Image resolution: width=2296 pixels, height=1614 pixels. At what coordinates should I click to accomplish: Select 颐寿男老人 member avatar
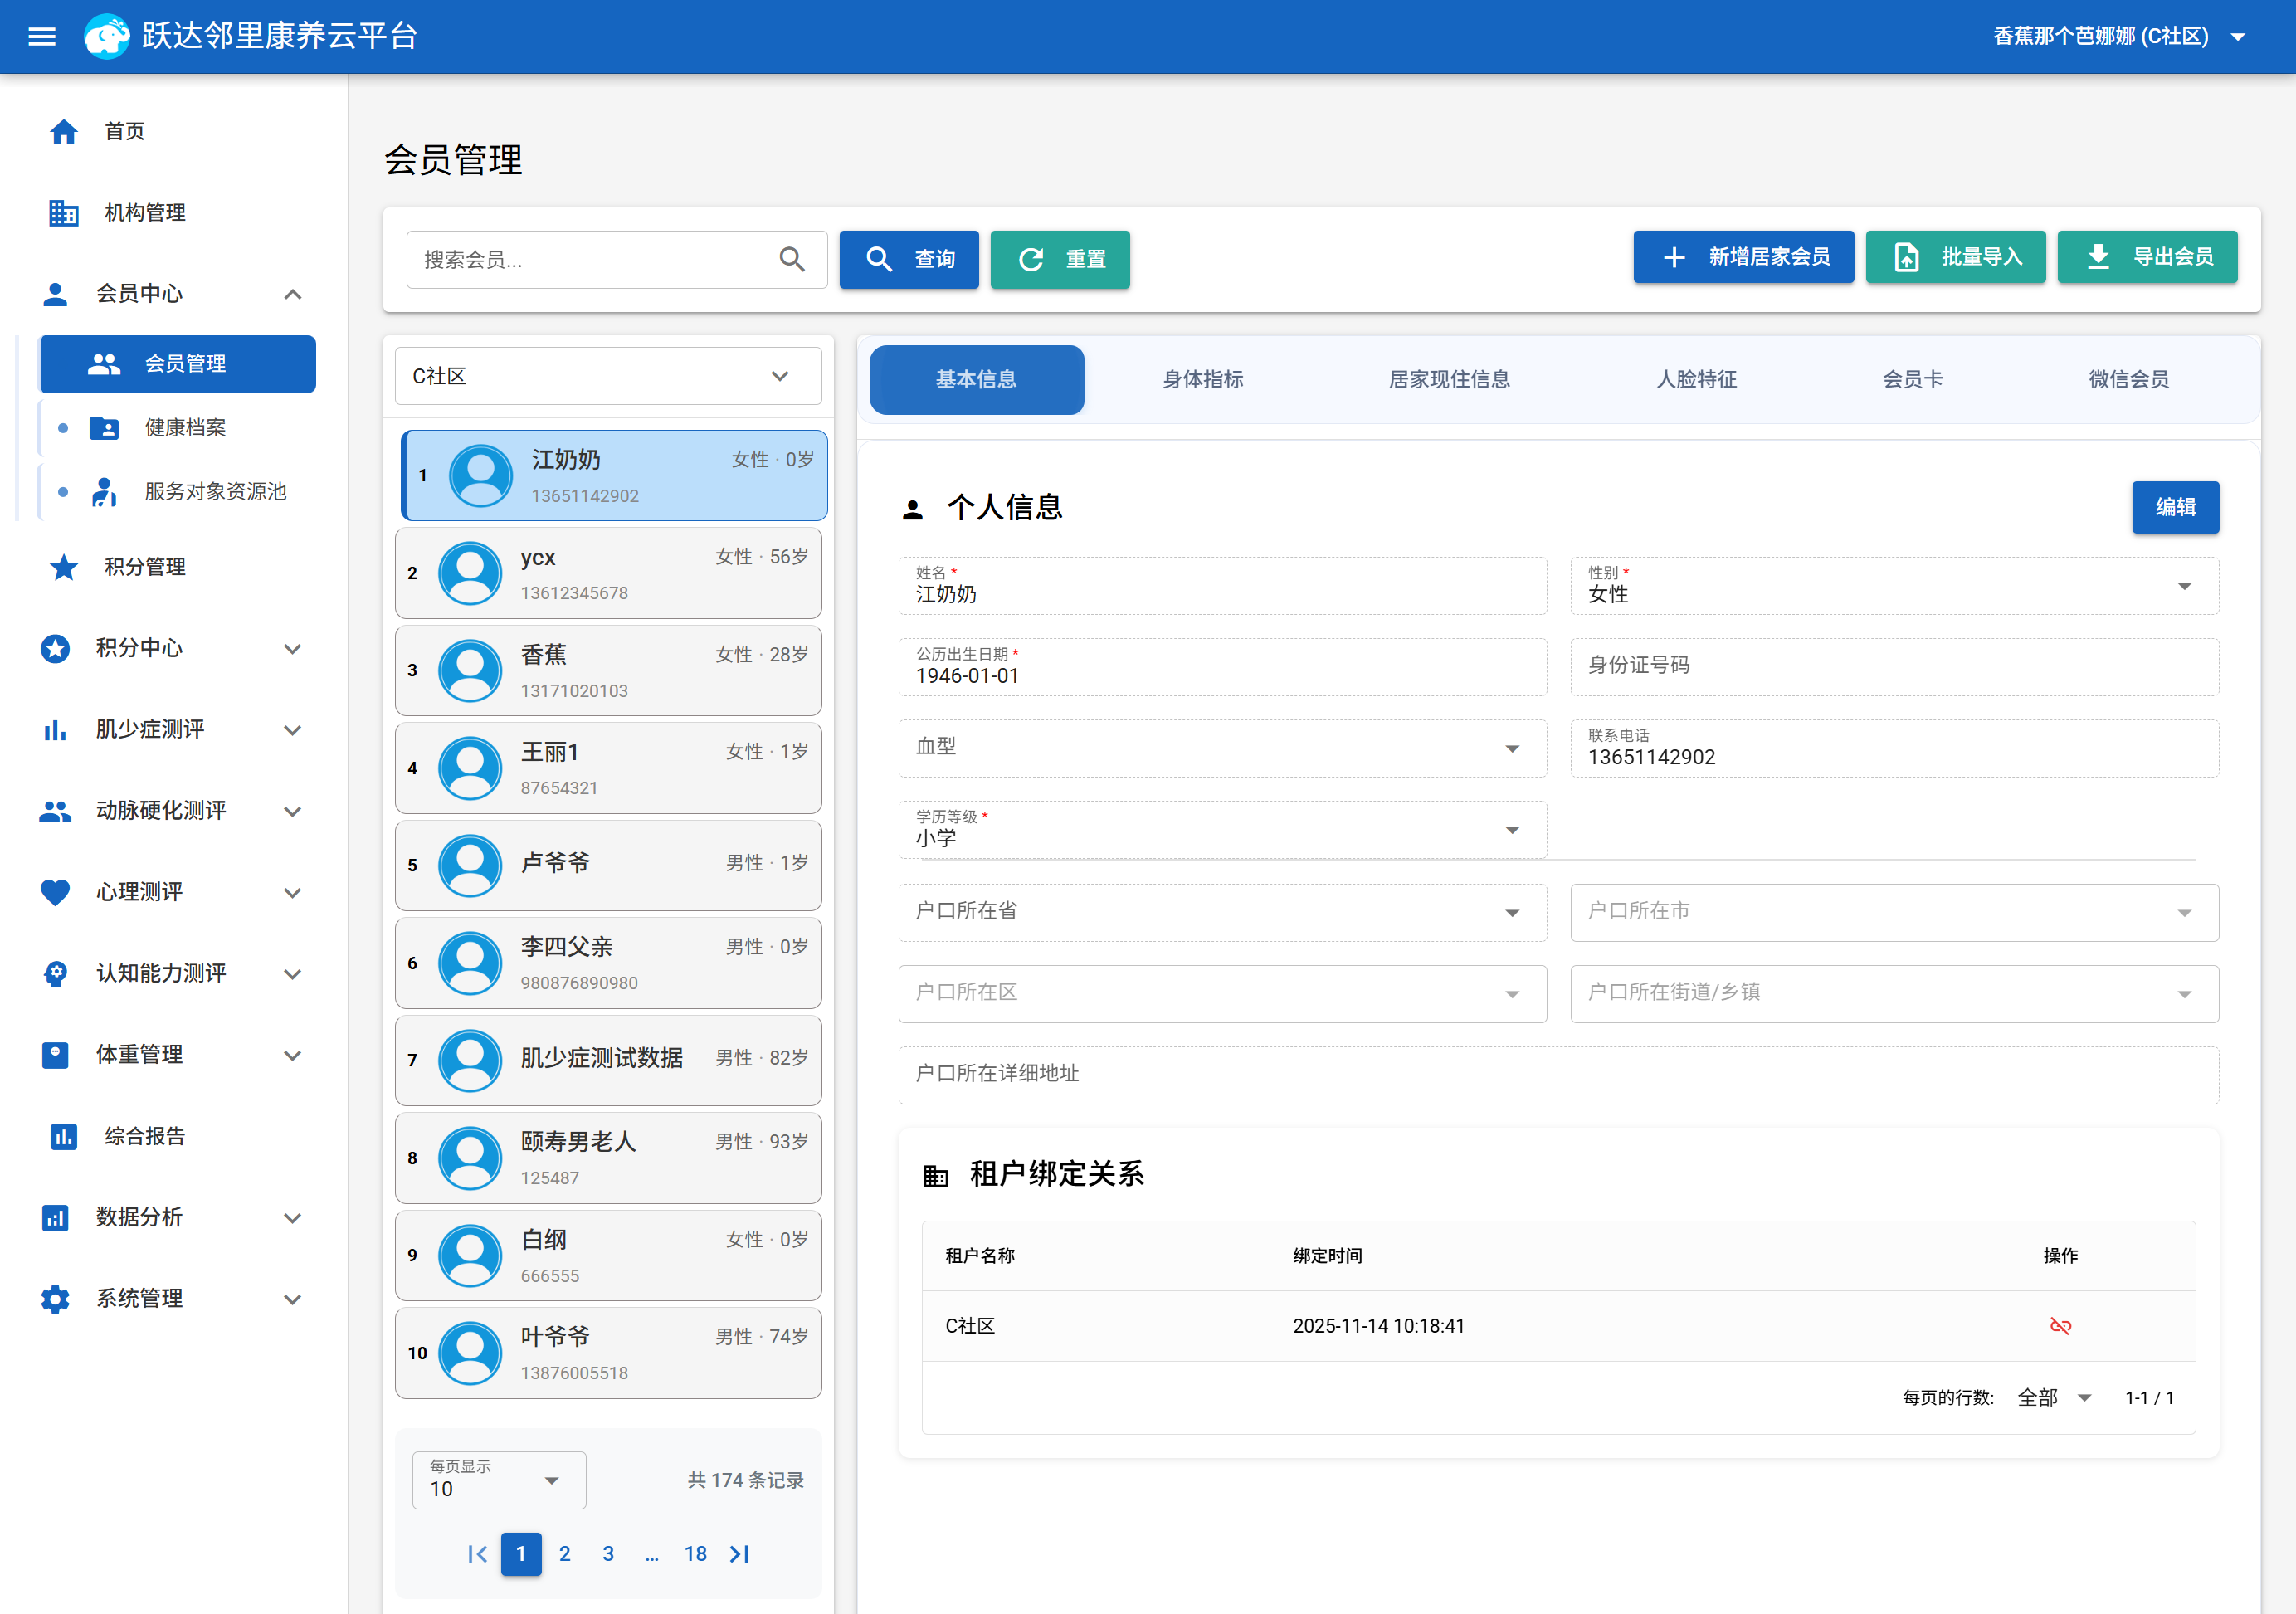pos(470,1158)
